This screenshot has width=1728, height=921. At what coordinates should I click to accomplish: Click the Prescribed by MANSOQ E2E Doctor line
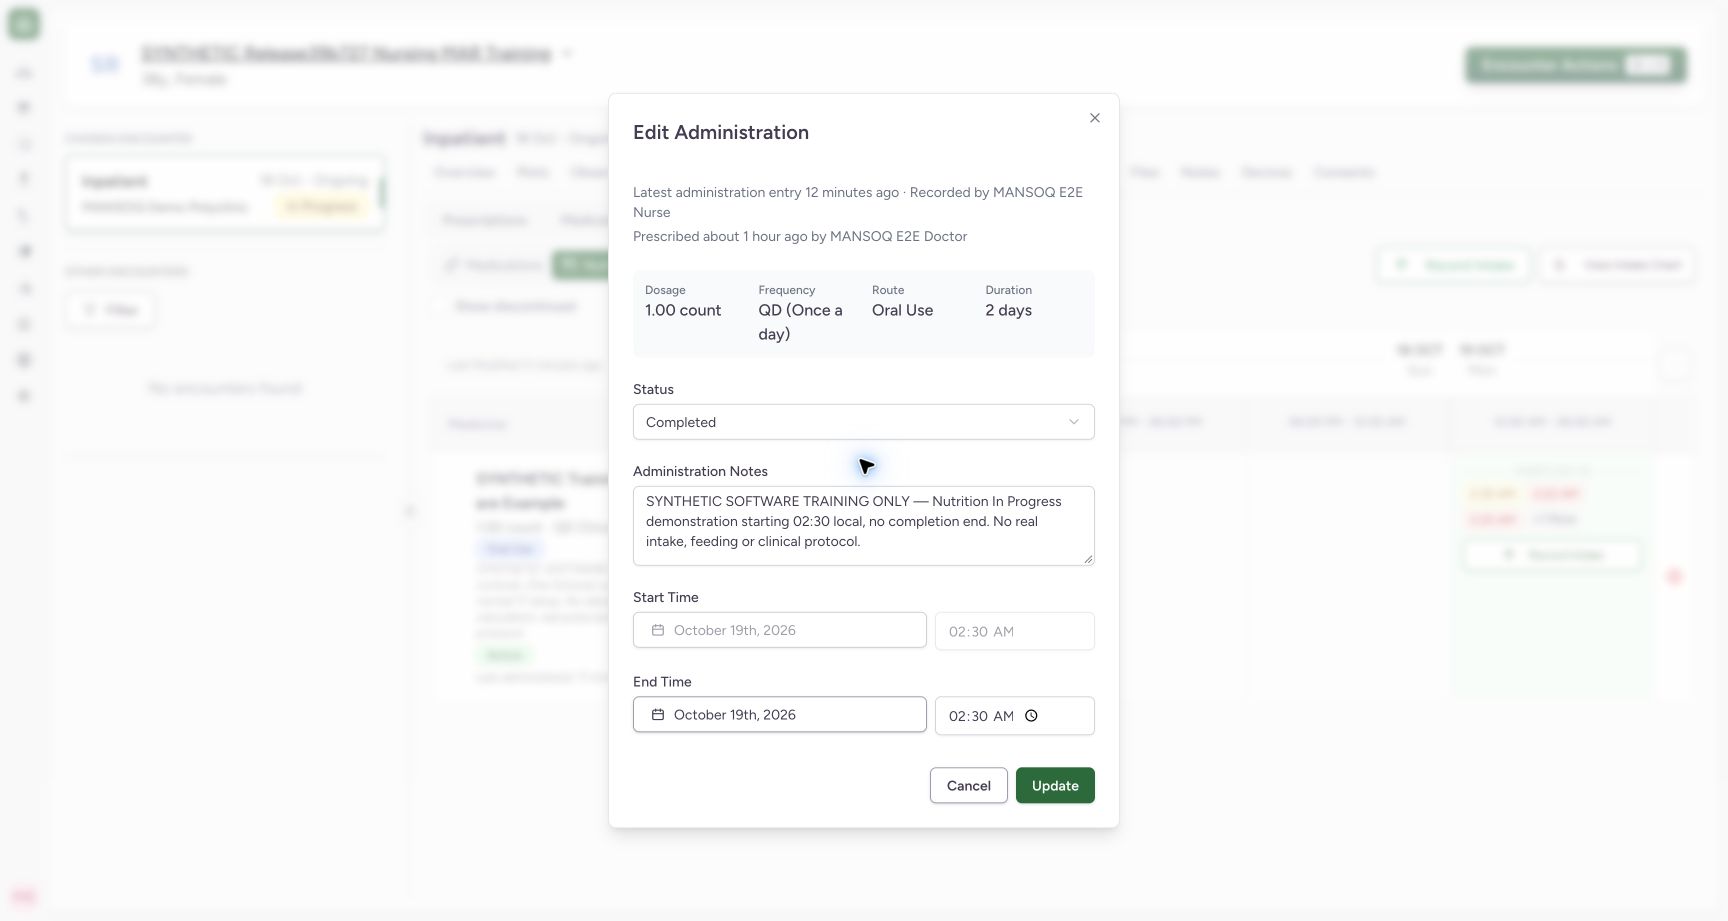coord(800,236)
